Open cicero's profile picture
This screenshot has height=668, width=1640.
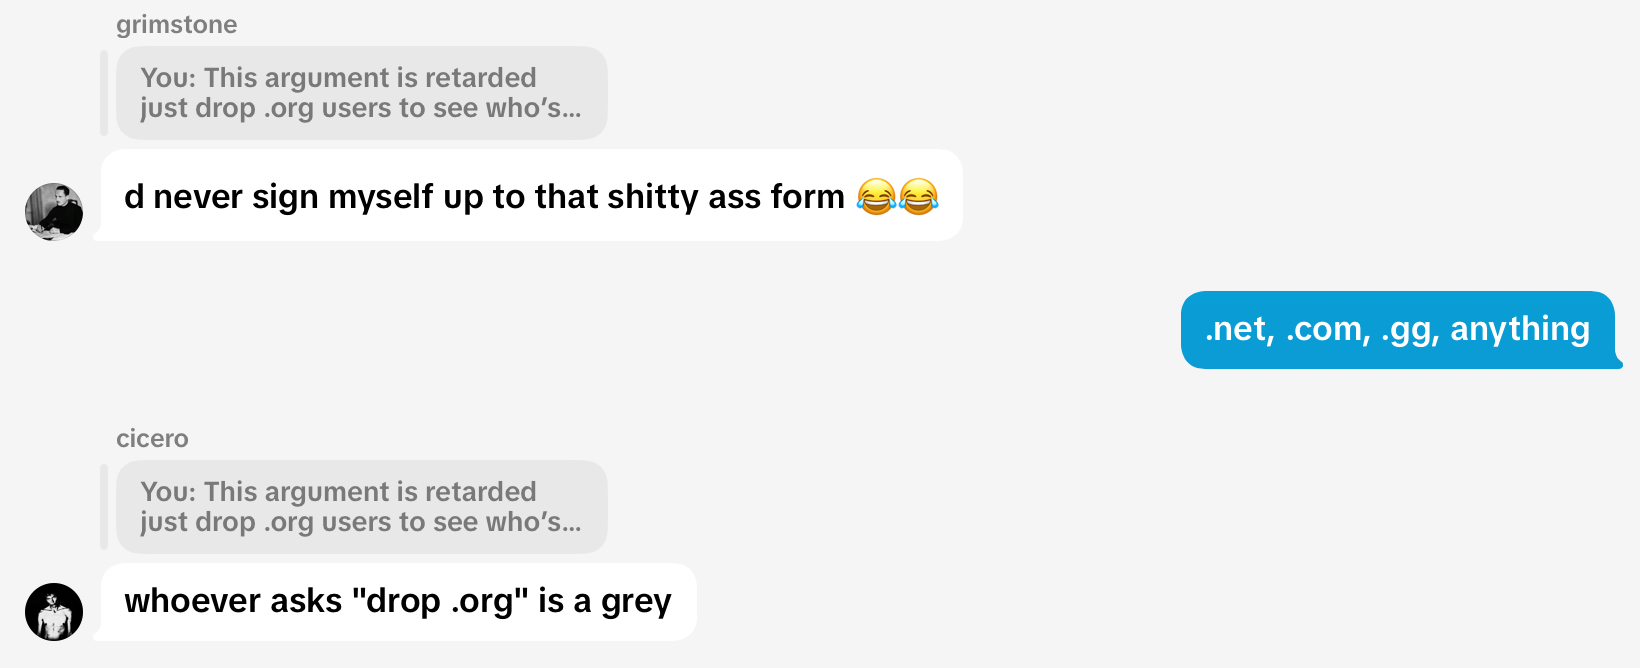point(54,612)
